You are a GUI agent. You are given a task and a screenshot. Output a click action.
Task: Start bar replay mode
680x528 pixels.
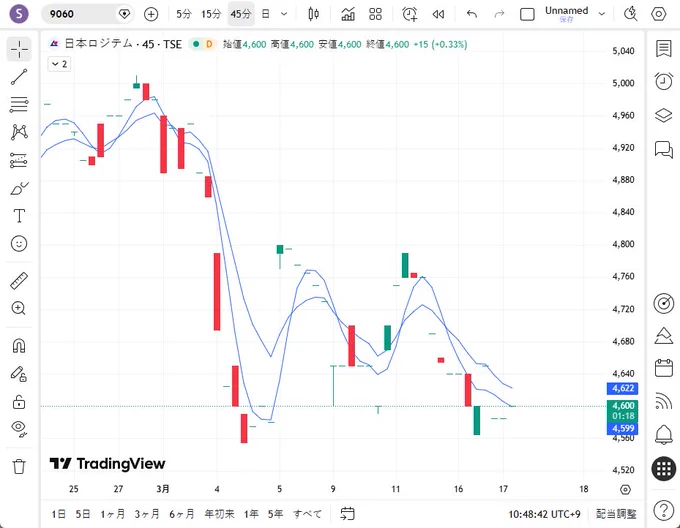pyautogui.click(x=438, y=14)
